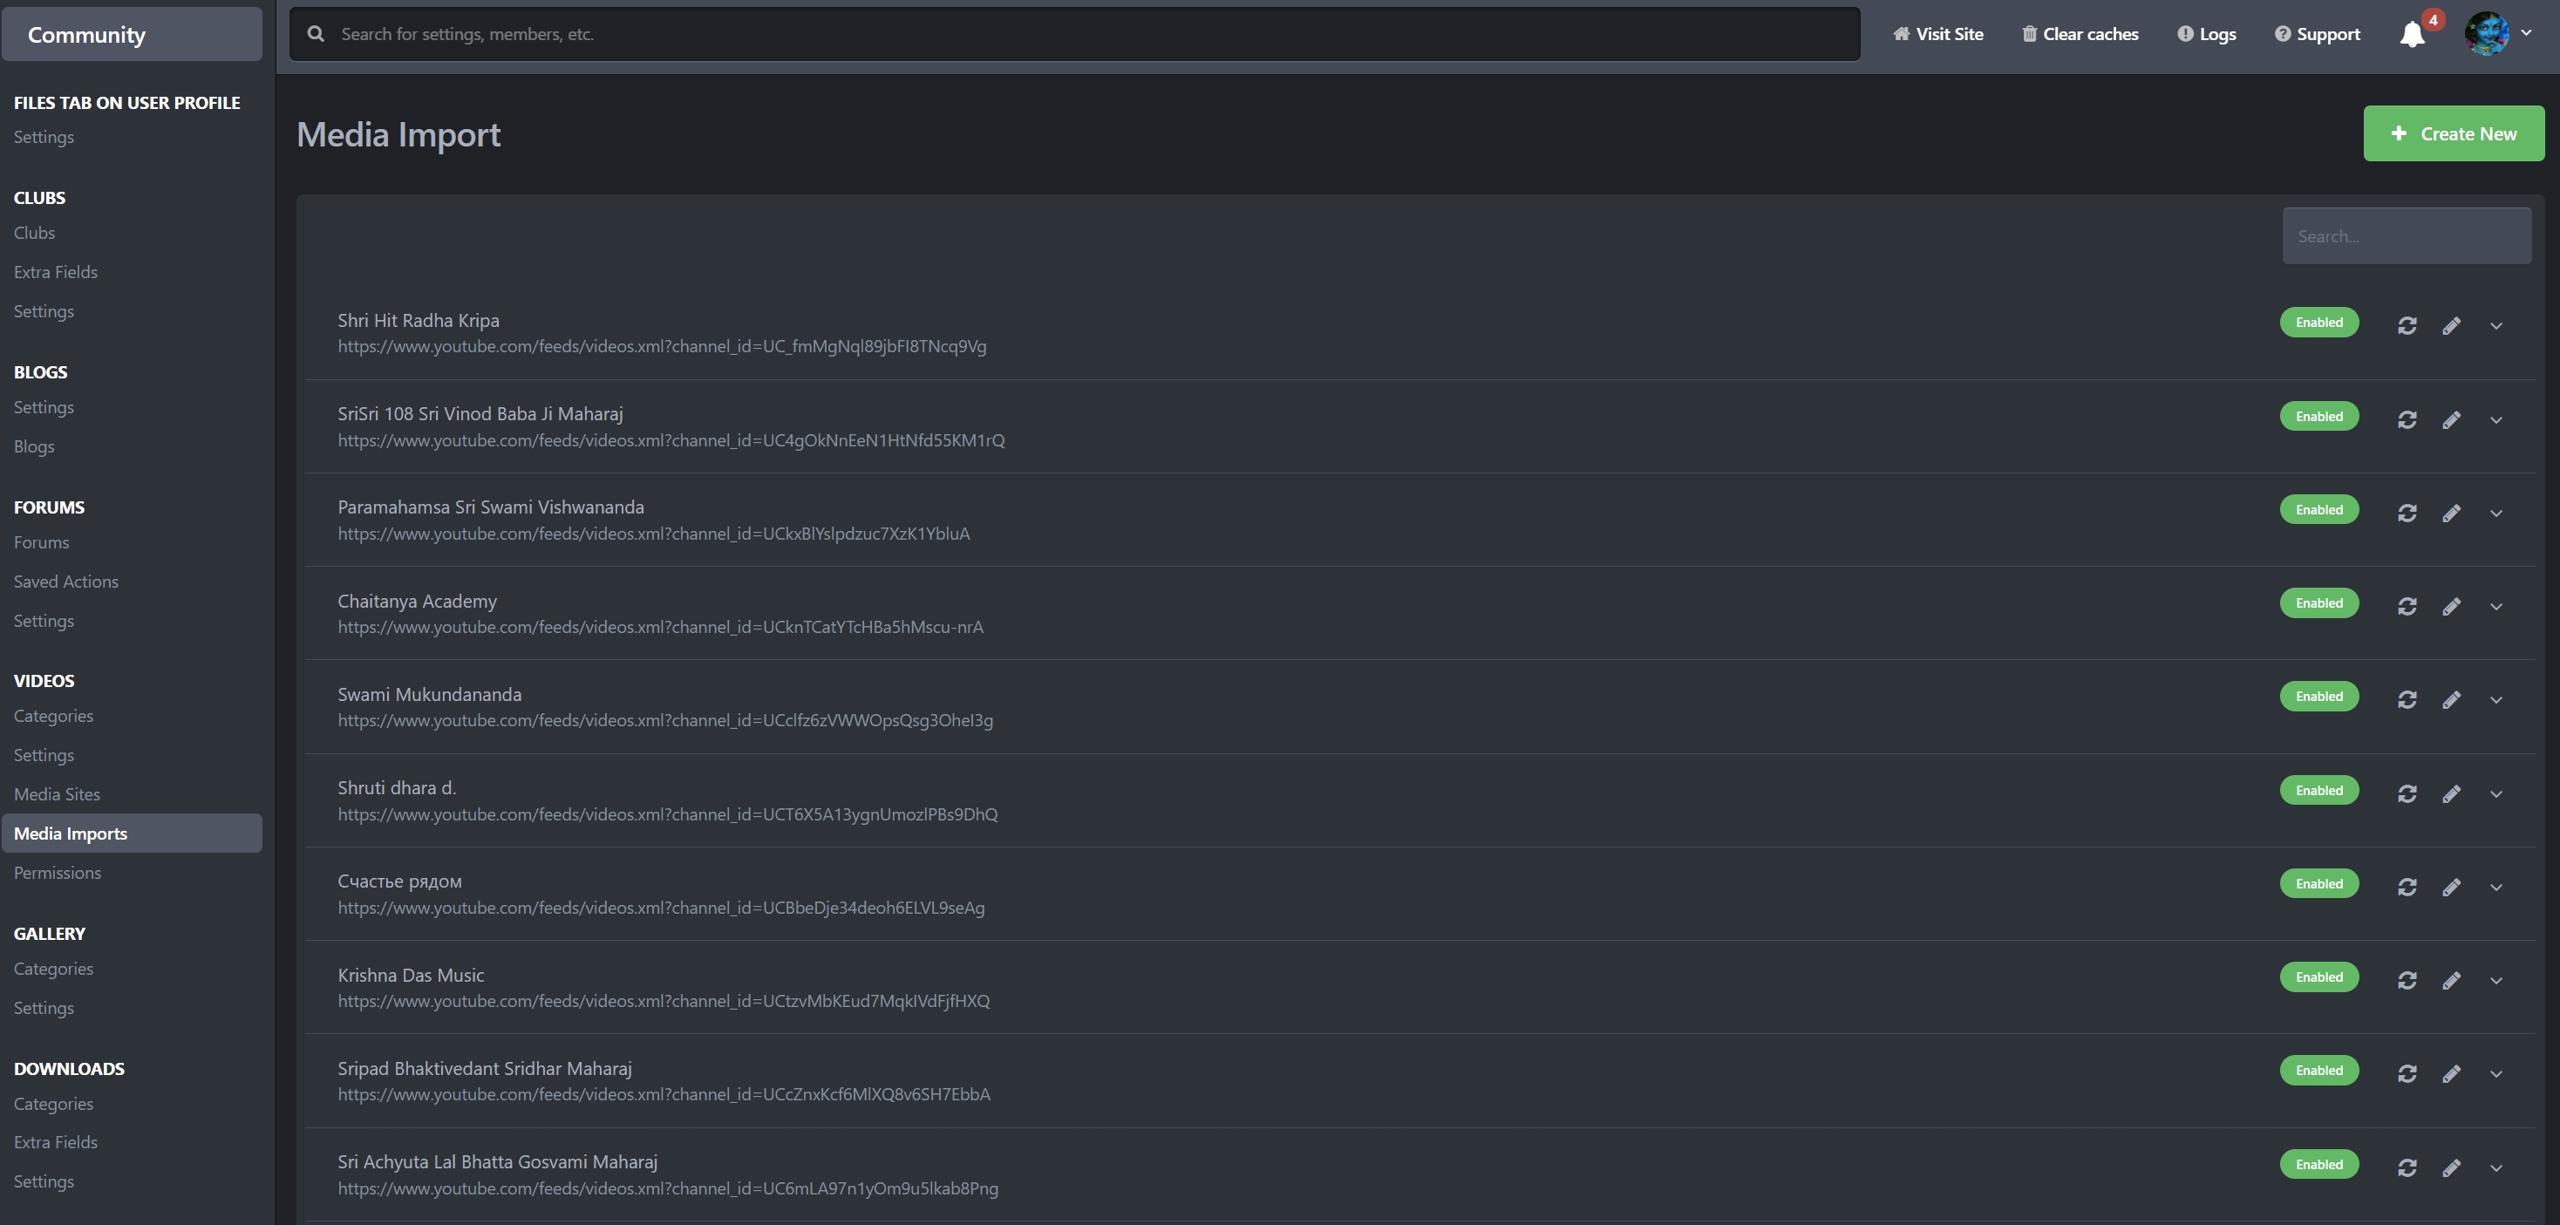Click the Create New button
The width and height of the screenshot is (2560, 1225).
tap(2453, 133)
